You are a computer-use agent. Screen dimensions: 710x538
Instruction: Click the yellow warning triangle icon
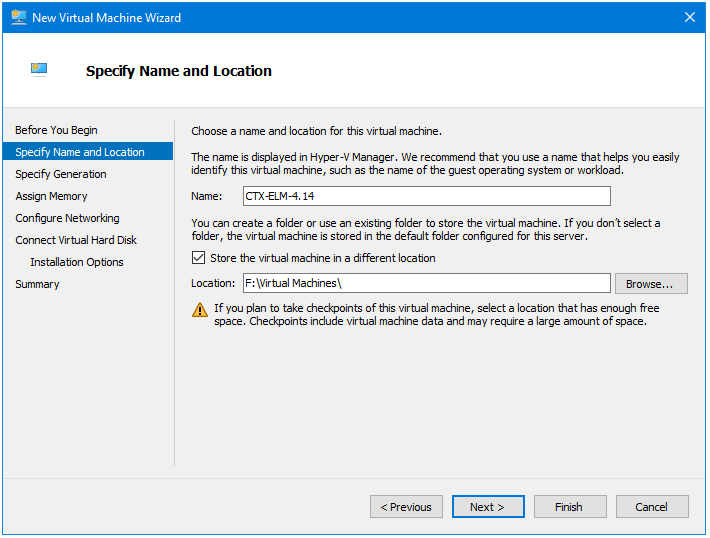tap(200, 310)
